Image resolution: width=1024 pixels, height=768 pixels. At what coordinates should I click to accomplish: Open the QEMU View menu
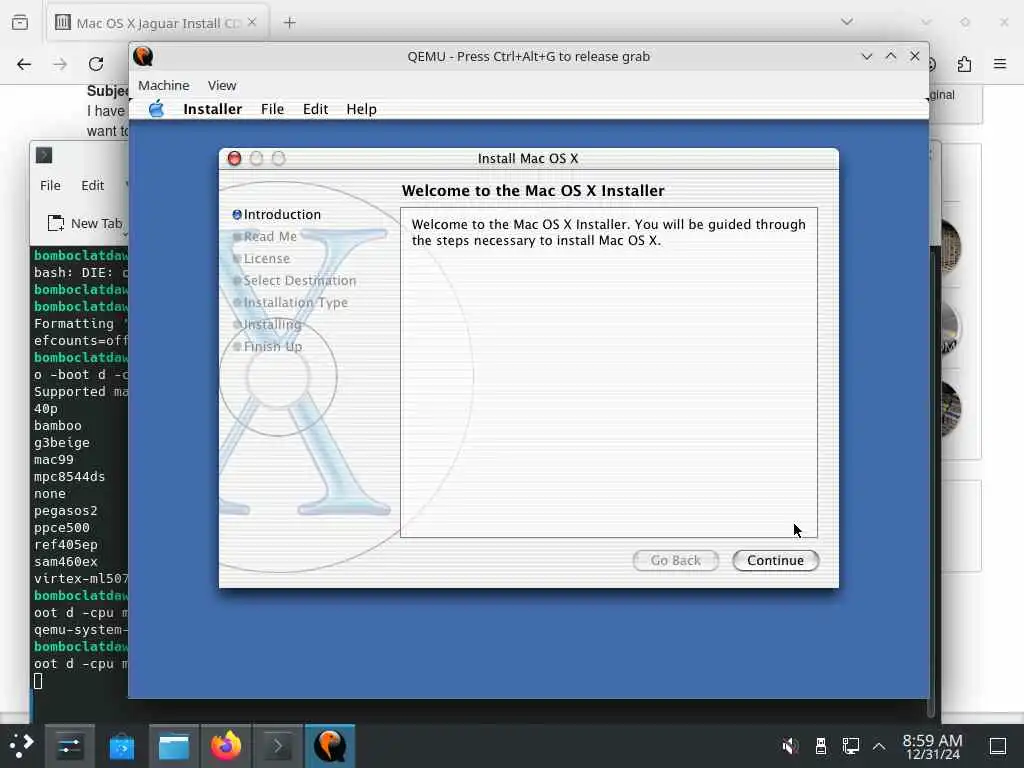coord(222,86)
